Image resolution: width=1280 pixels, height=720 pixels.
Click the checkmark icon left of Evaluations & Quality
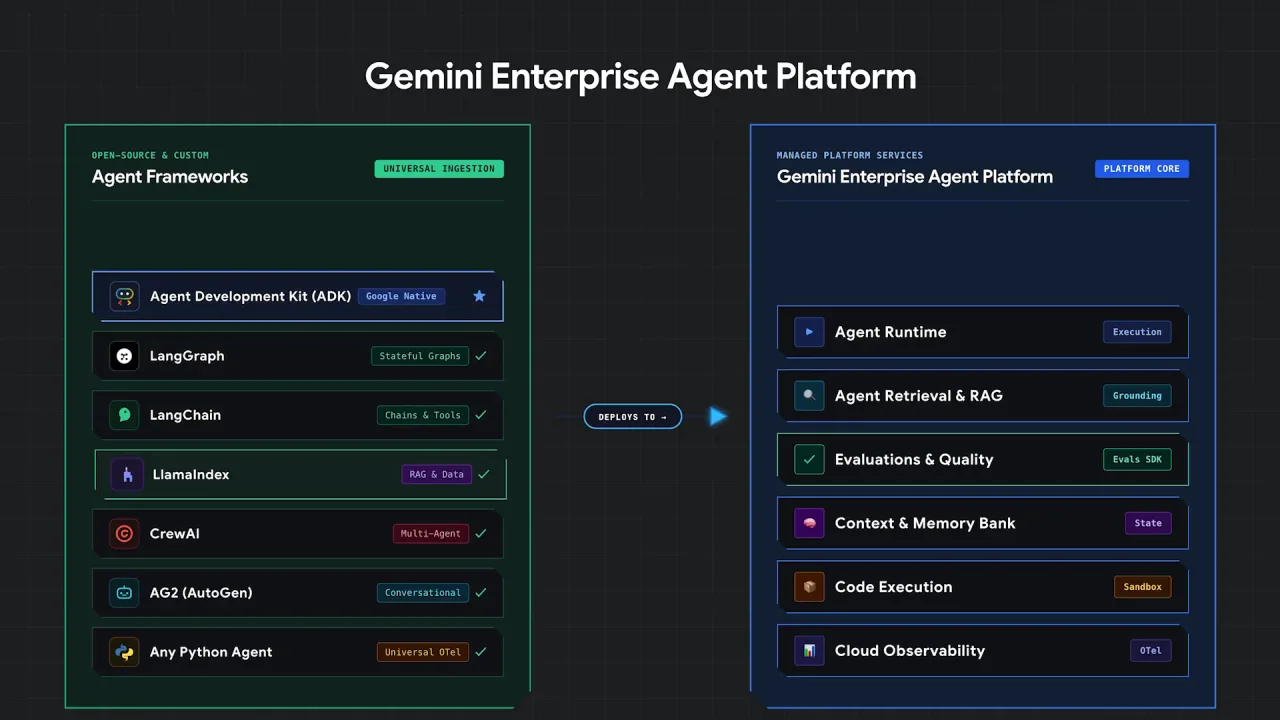point(809,460)
